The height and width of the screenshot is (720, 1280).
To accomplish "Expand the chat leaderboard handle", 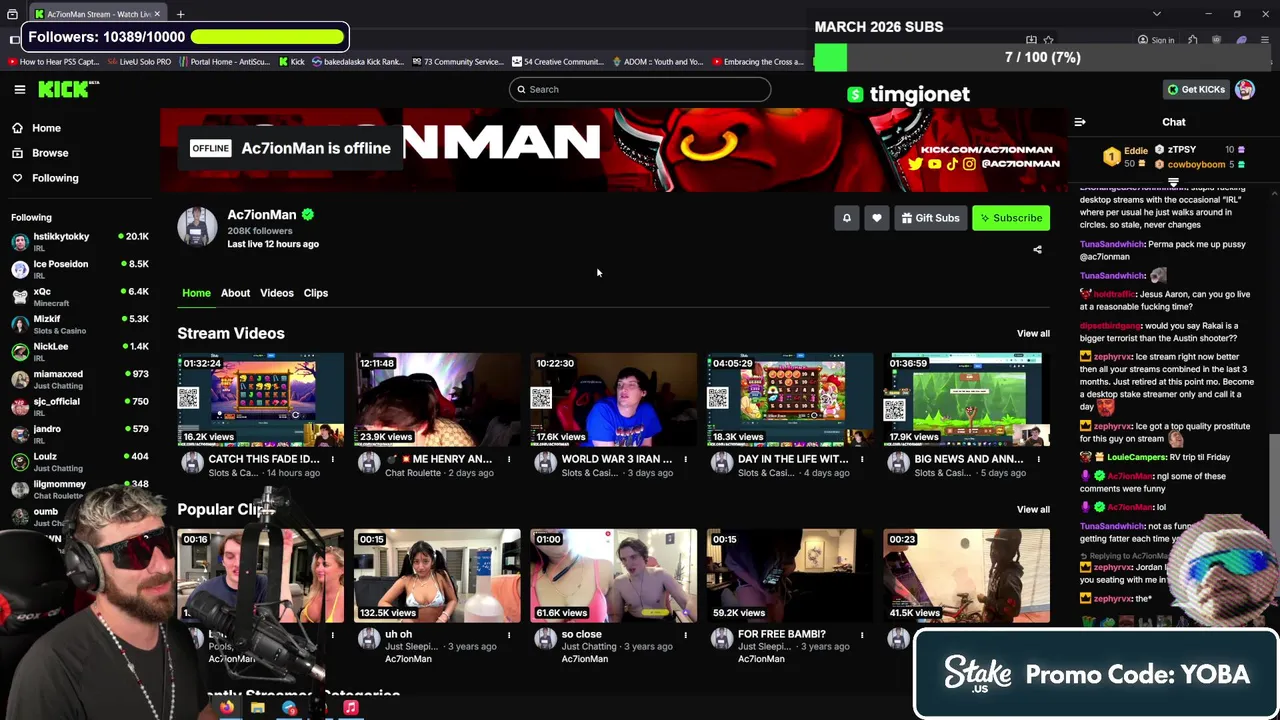I will (1173, 183).
